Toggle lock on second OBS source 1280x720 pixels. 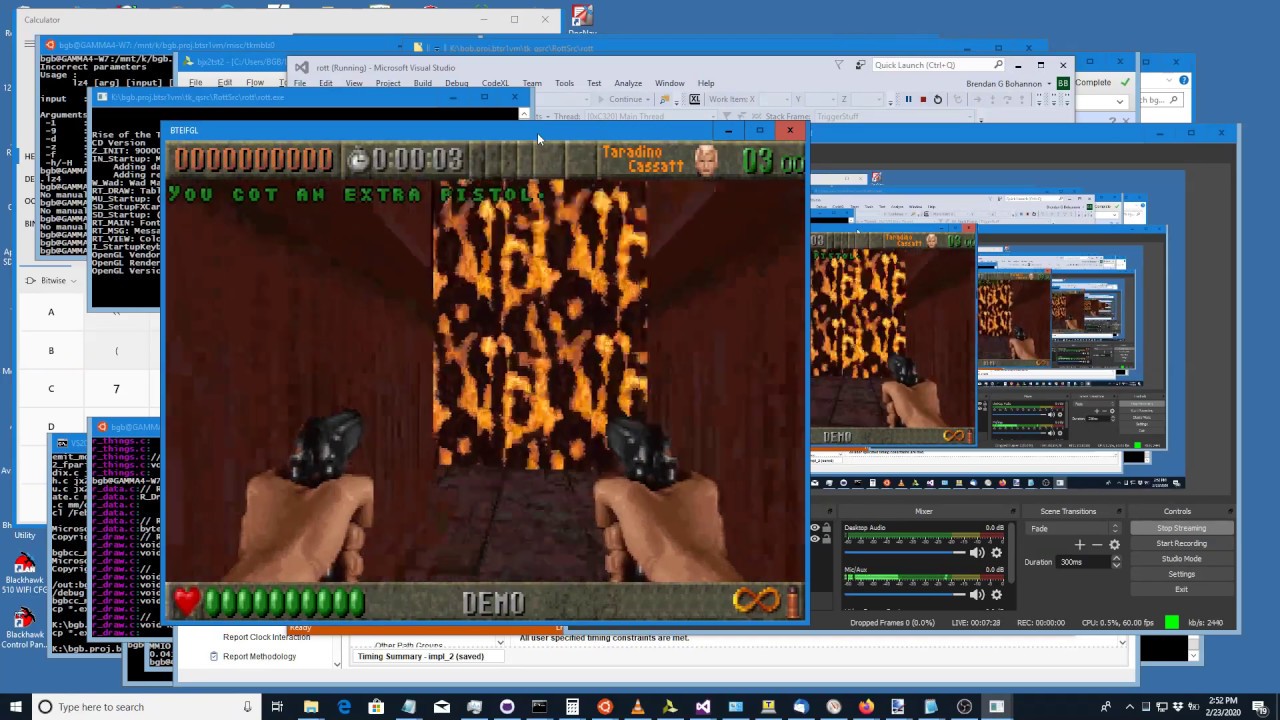826,539
